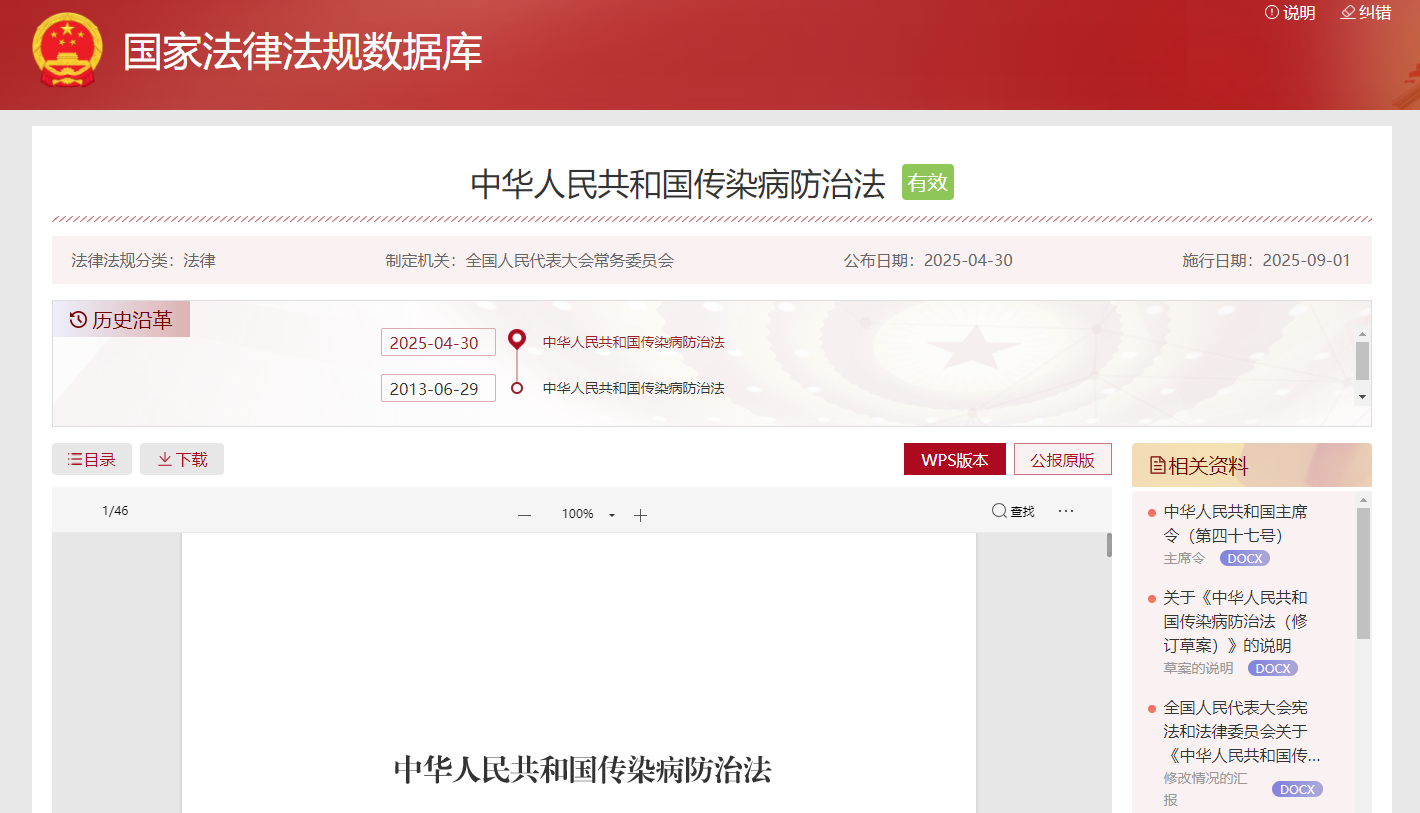Open 中华人民共和国主席令（第四十七号） document
Screen dimensions: 1420x813
tap(1235, 523)
